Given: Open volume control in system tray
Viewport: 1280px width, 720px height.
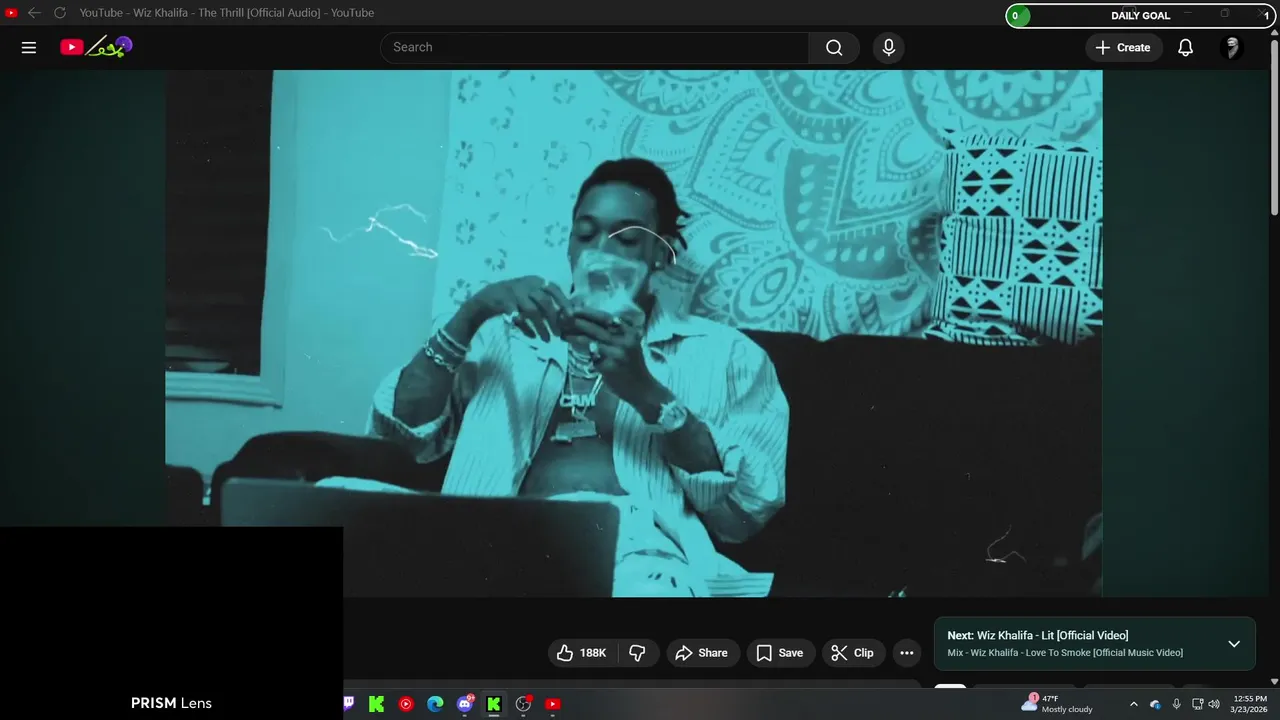Looking at the screenshot, I should 1214,704.
